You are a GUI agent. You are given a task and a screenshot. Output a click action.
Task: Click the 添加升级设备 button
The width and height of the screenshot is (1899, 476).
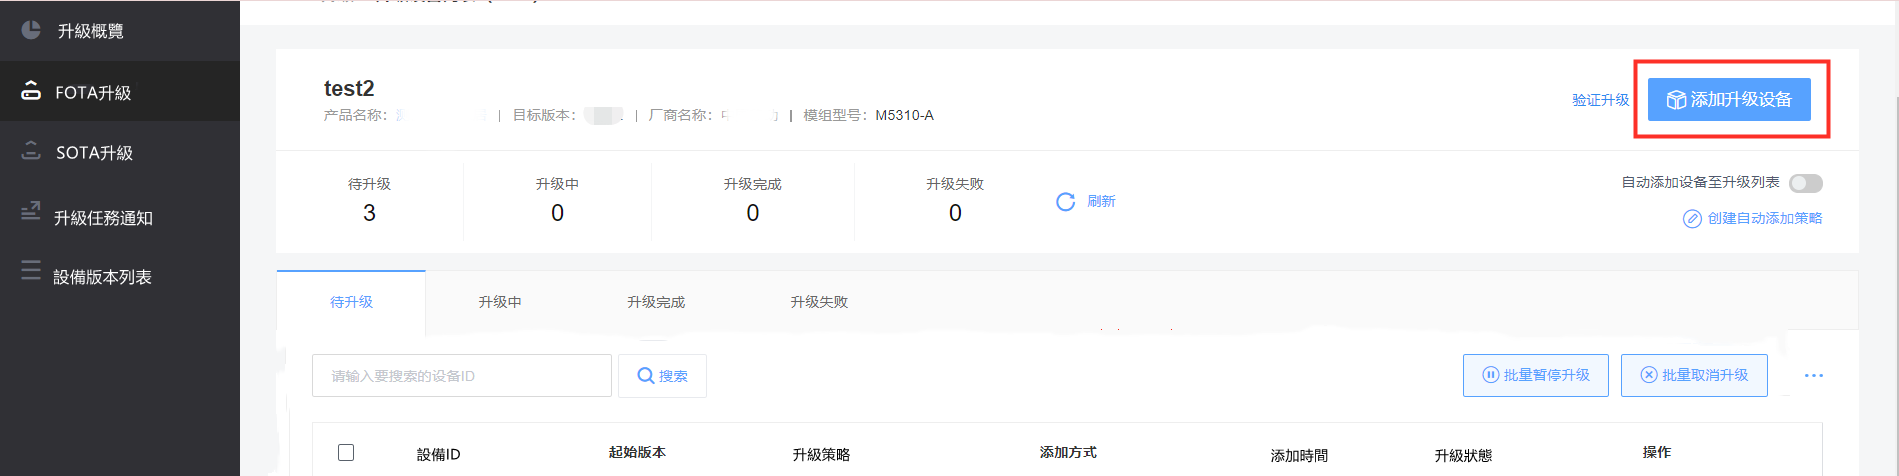coord(1729,100)
